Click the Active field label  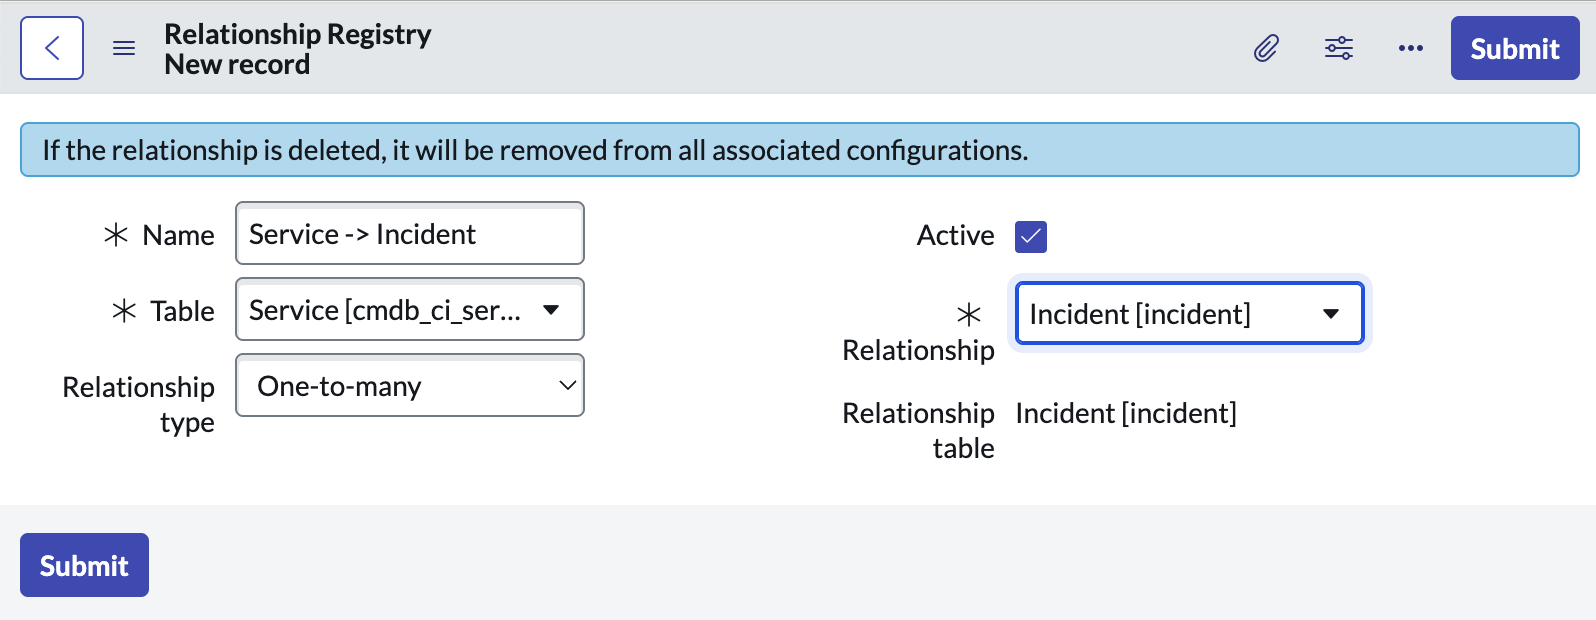pyautogui.click(x=956, y=236)
